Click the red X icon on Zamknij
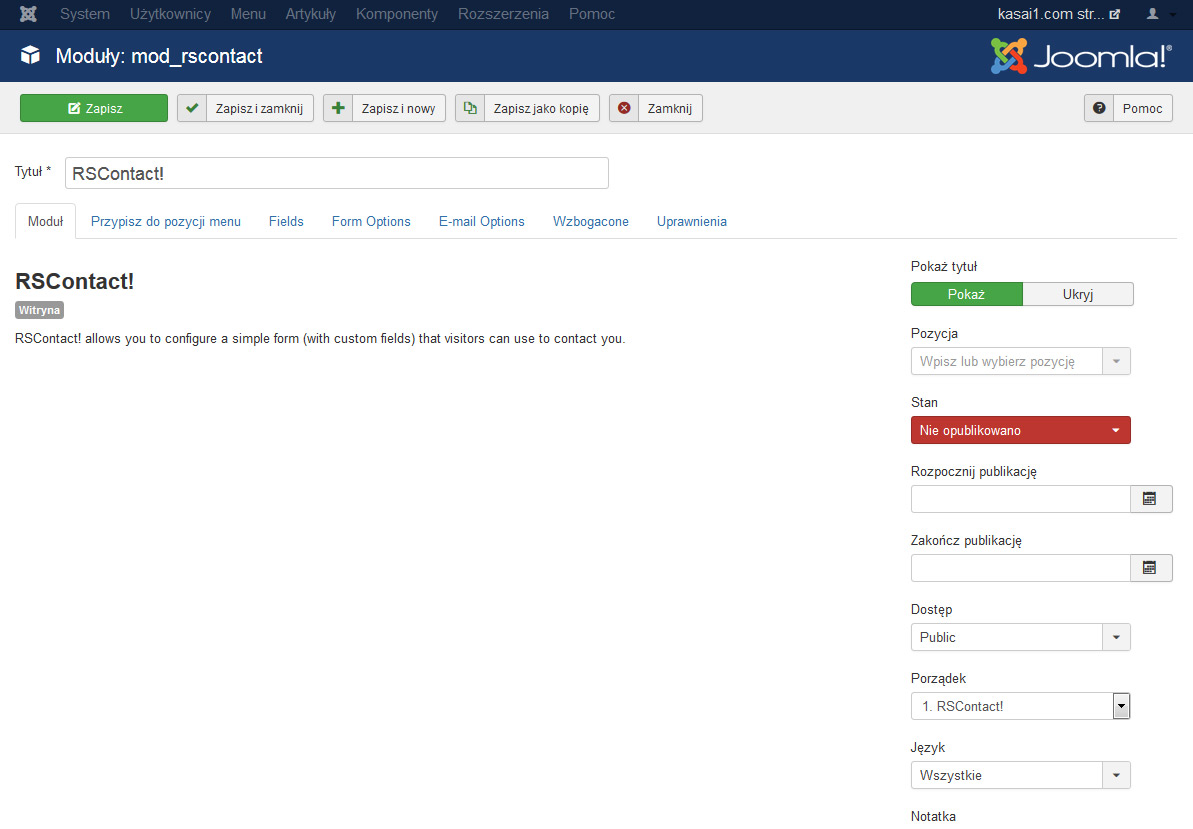Image resolution: width=1193 pixels, height=829 pixels. pyautogui.click(x=624, y=108)
